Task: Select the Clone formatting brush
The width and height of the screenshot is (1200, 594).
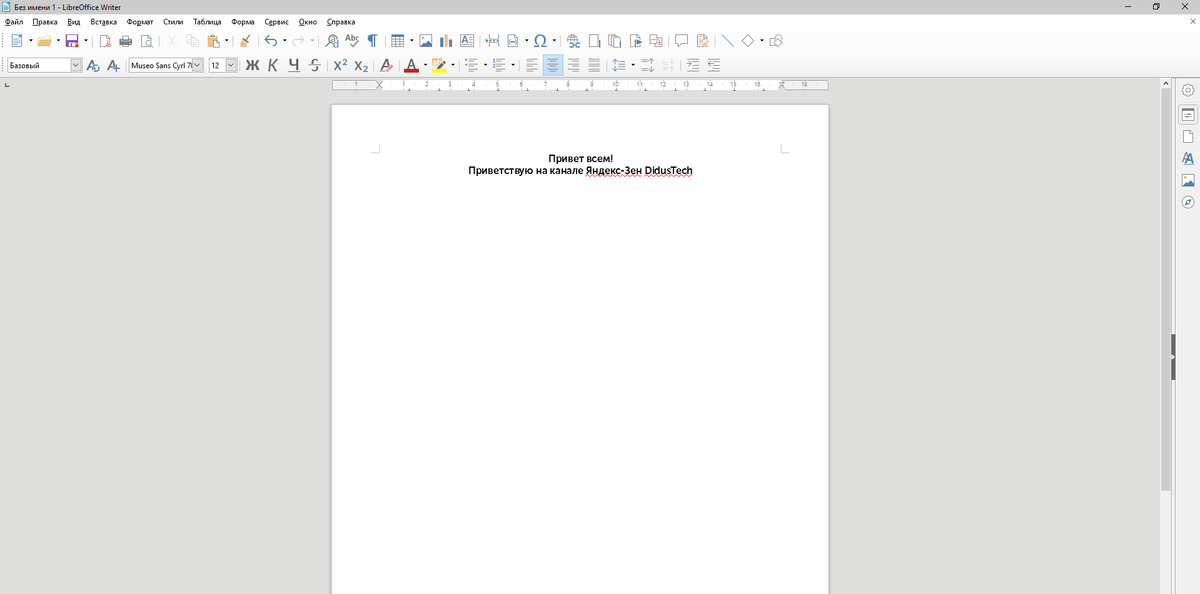Action: point(245,41)
